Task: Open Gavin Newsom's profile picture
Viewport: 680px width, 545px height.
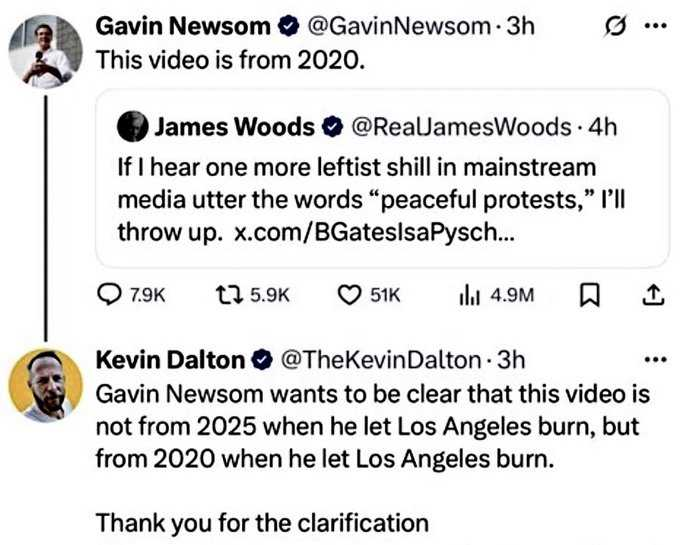Action: [46, 52]
